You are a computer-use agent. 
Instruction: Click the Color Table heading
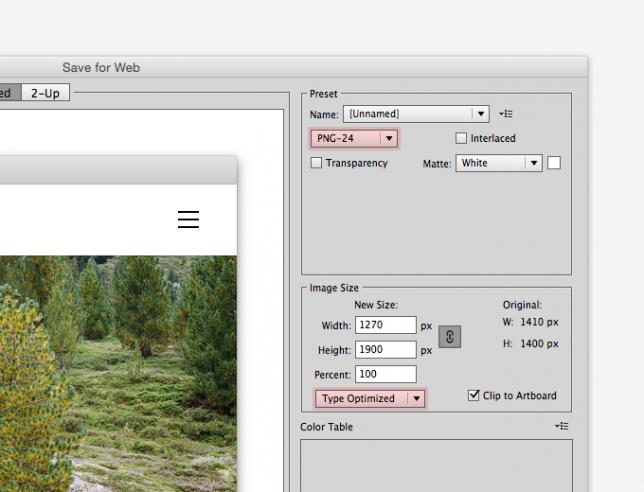tap(327, 427)
